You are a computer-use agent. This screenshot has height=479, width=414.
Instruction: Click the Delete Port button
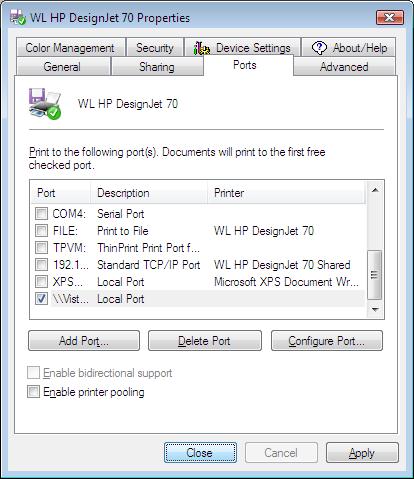(205, 341)
